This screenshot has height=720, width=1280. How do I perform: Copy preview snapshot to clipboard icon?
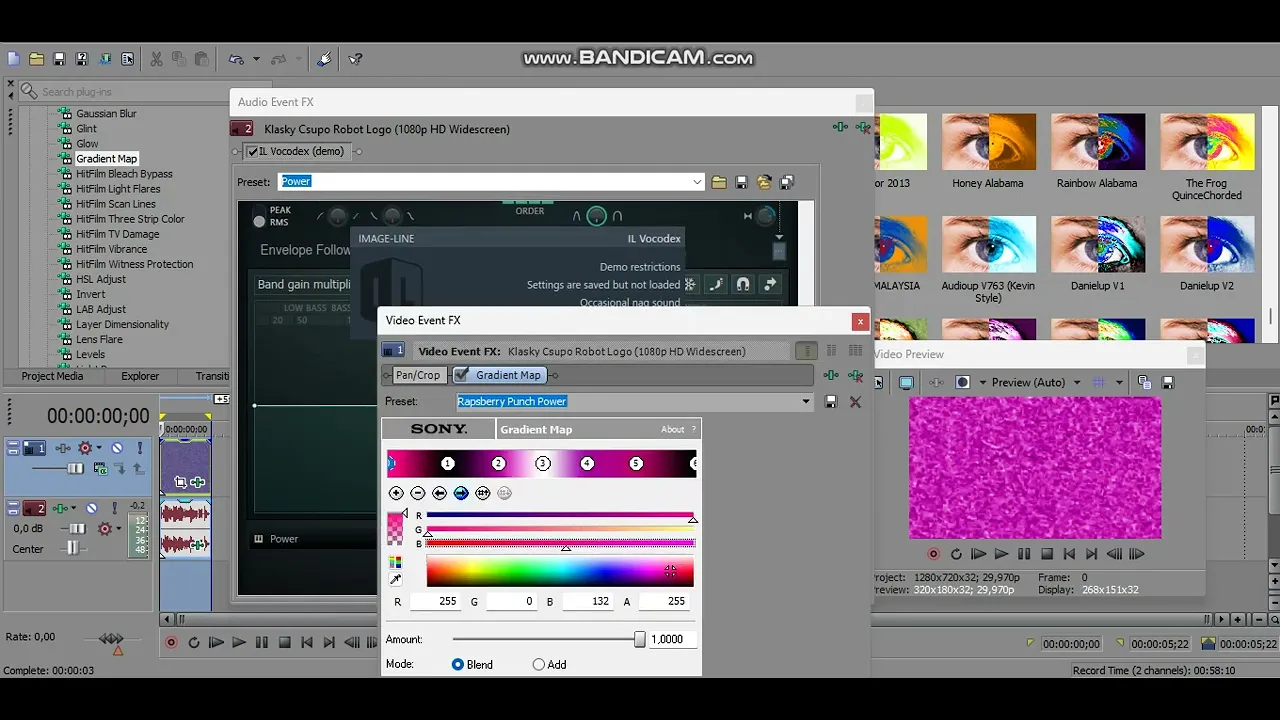click(x=1145, y=382)
